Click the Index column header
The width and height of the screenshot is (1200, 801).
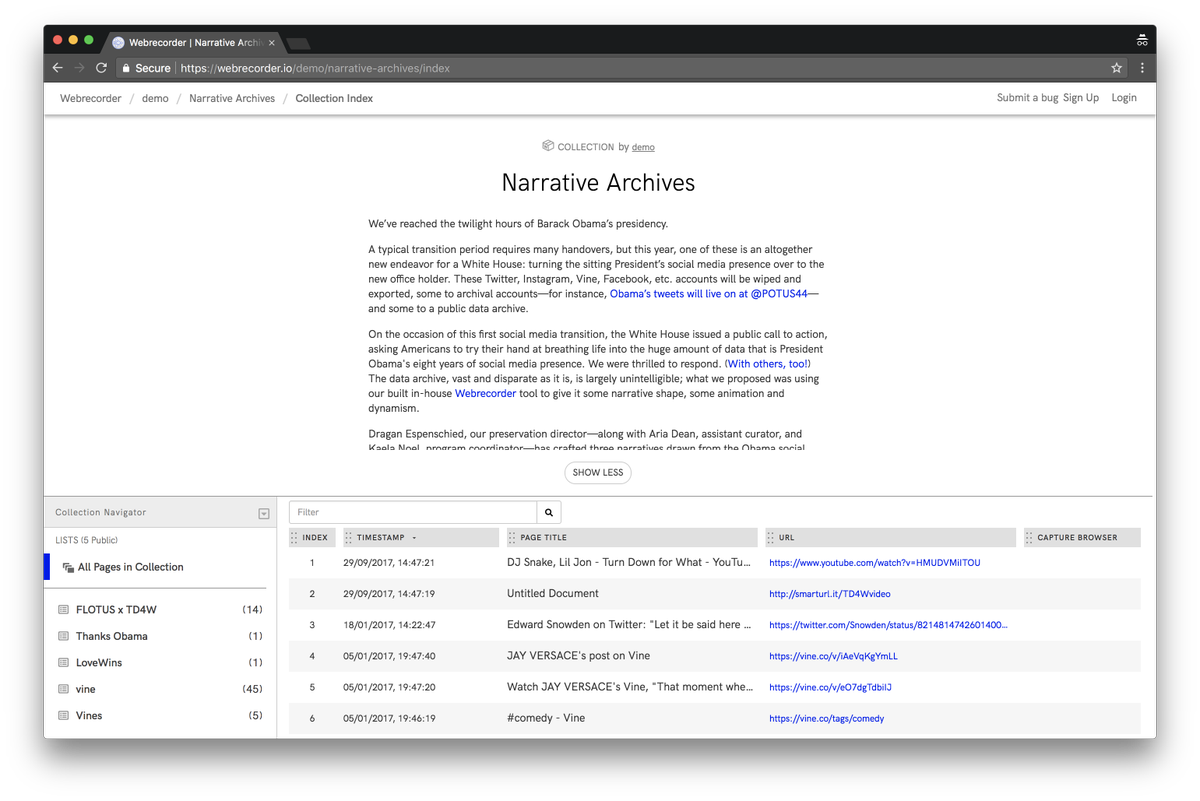tap(312, 537)
